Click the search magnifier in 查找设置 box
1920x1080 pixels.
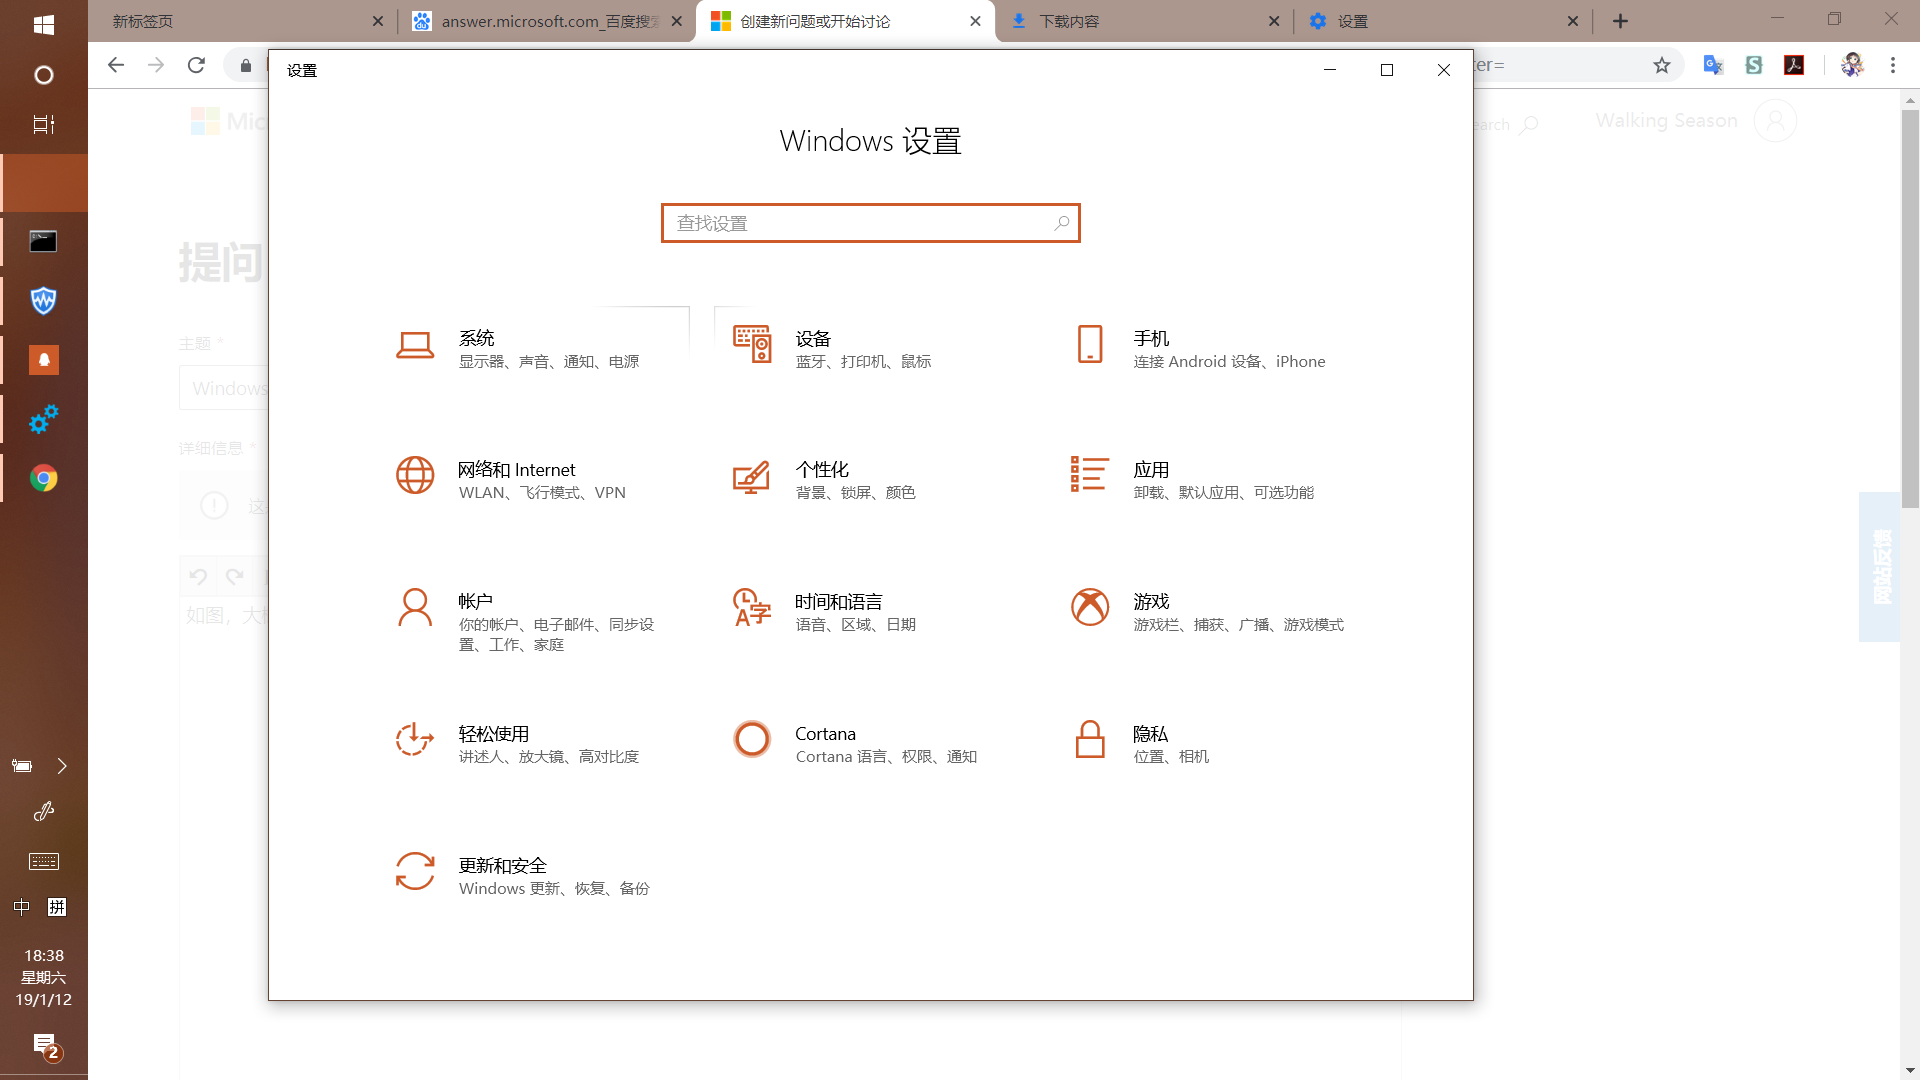point(1062,223)
